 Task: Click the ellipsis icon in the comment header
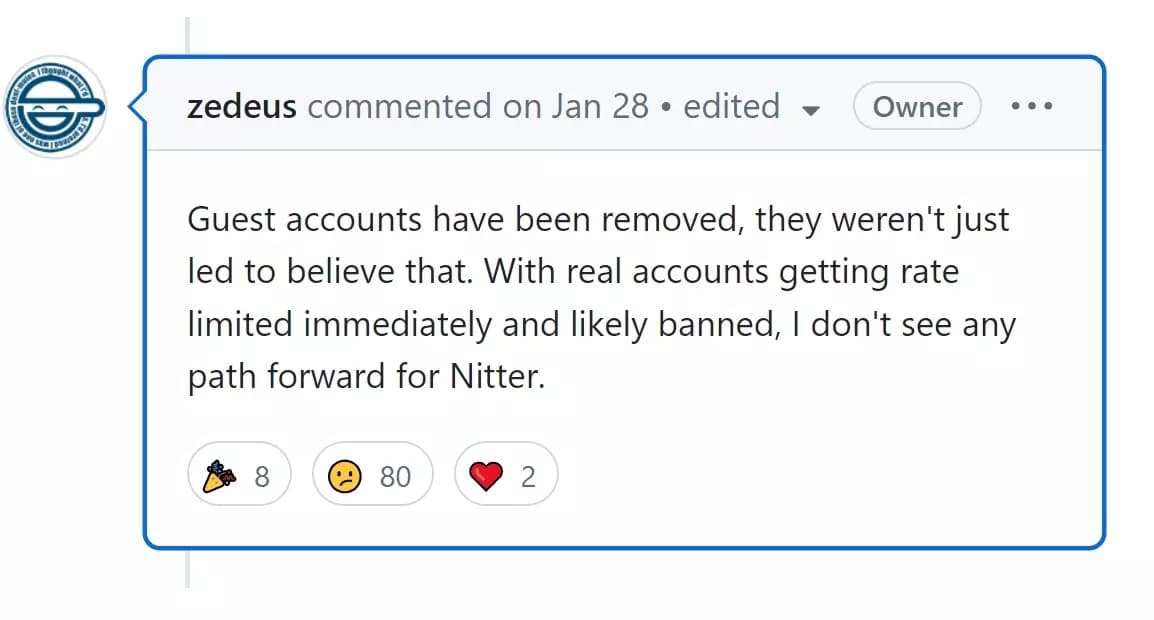(1032, 105)
